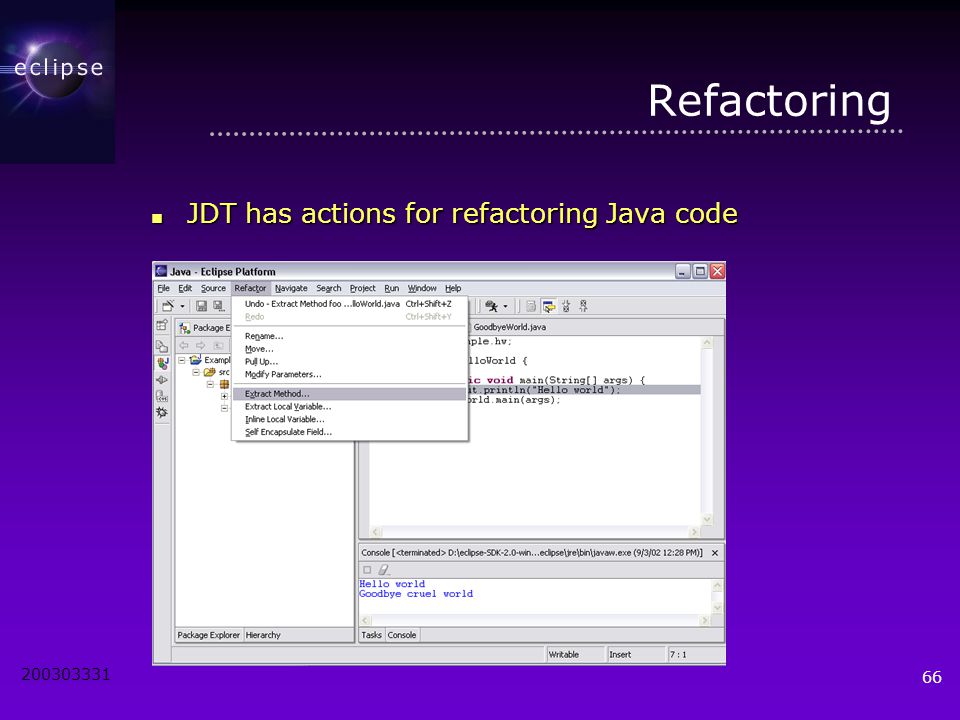
Task: Switch to the Package Explorer bottom tab
Action: click(209, 635)
